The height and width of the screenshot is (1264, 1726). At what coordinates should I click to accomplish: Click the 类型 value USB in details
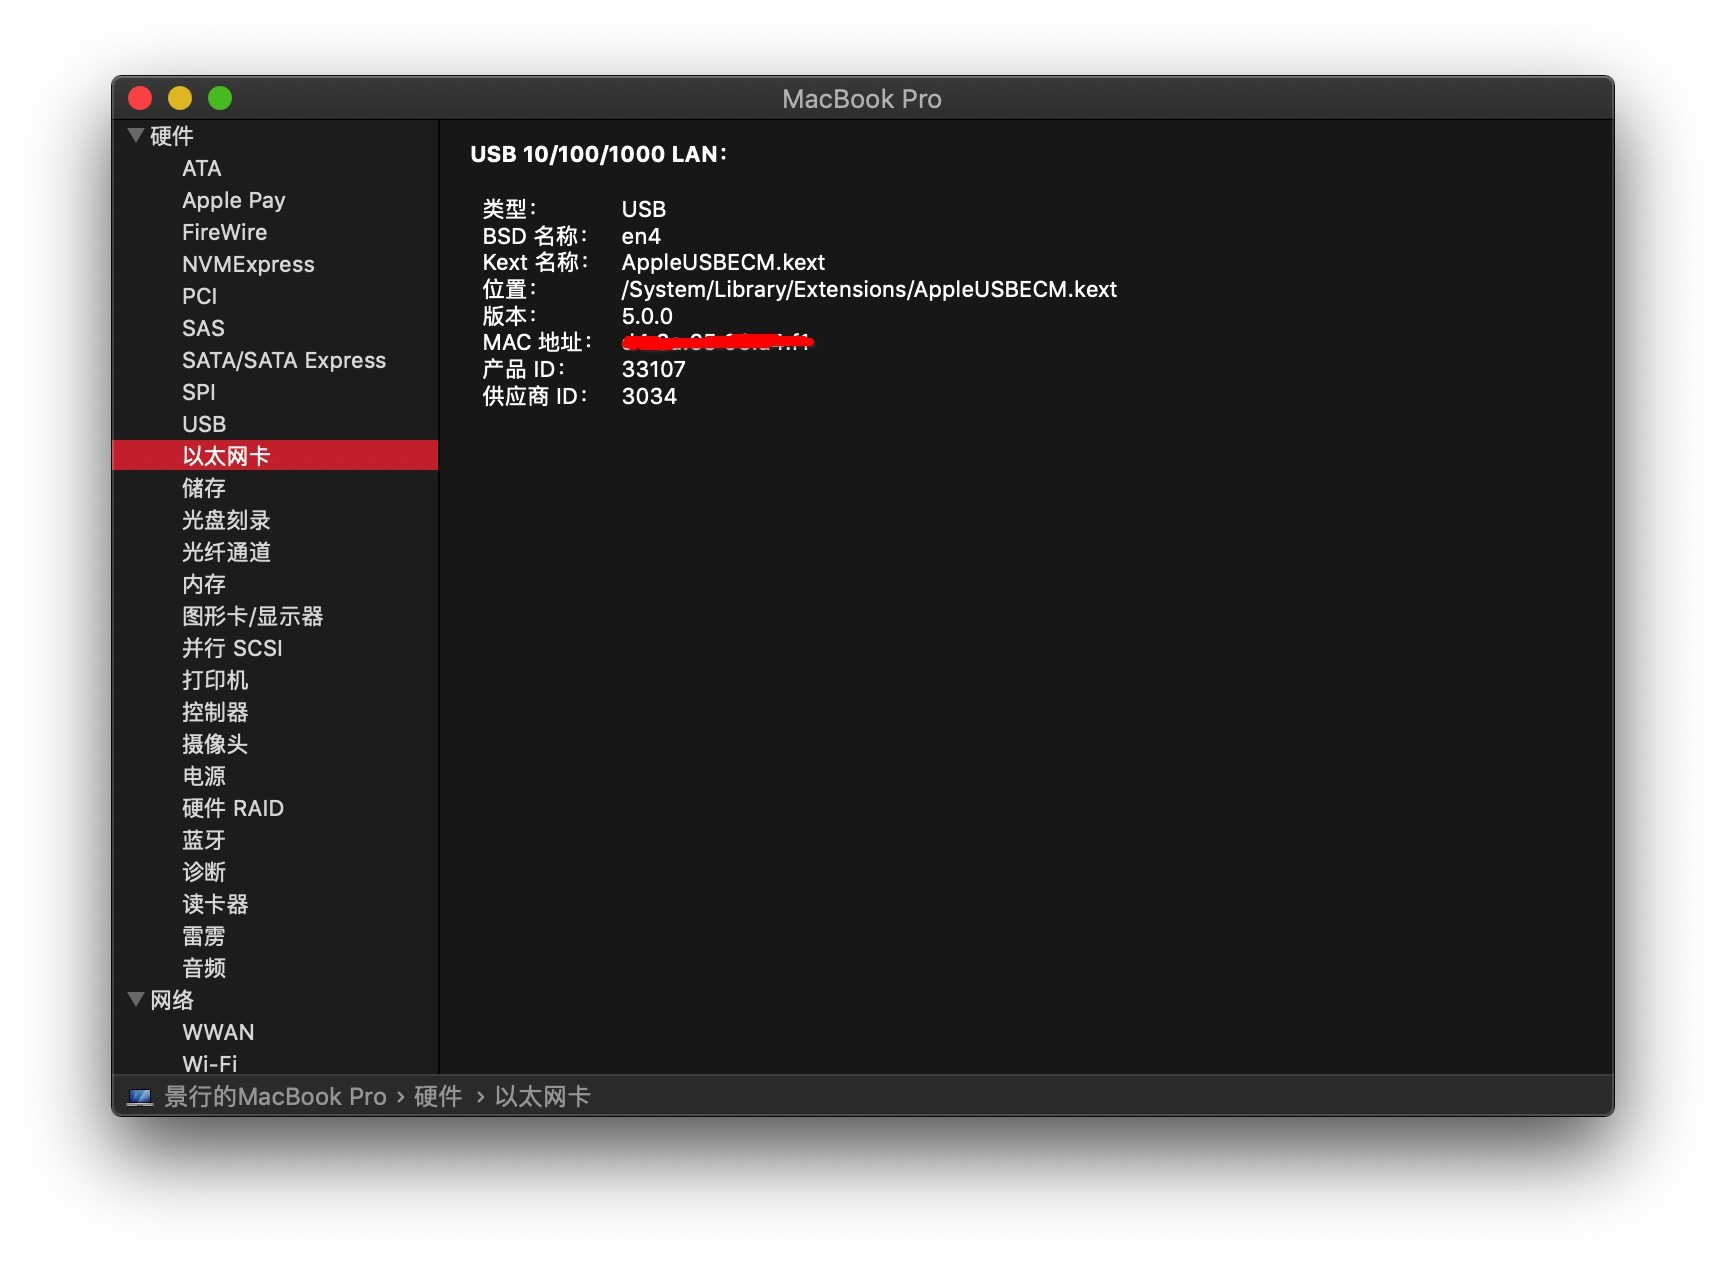[x=644, y=209]
